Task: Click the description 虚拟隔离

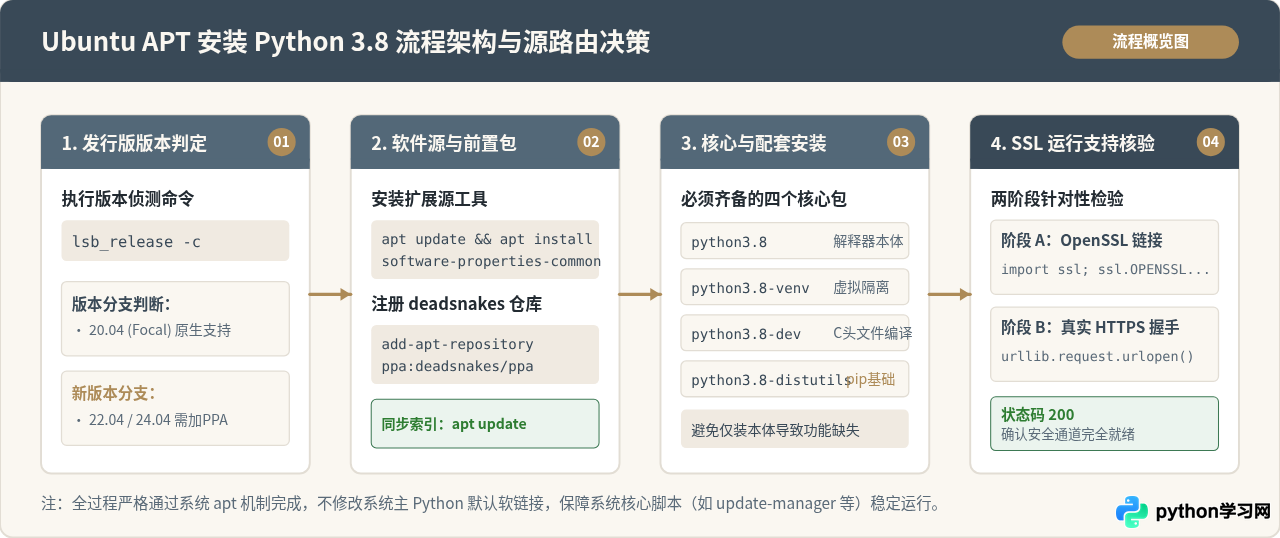Action: (x=861, y=288)
